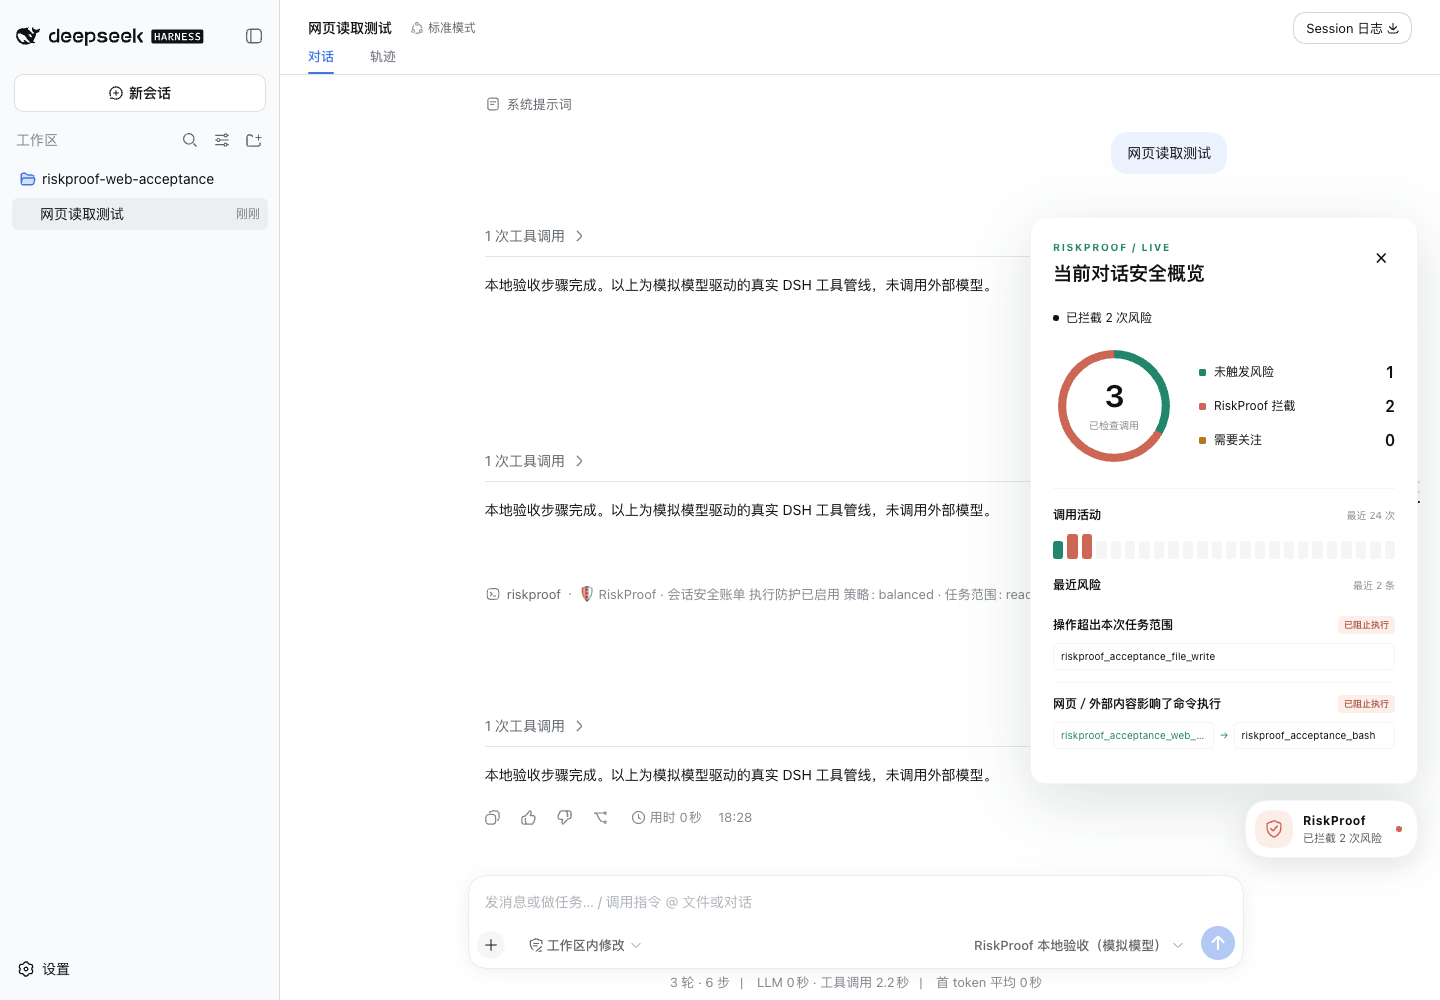Expand first 1 次工具调用 chevron
The height and width of the screenshot is (1000, 1440).
[579, 236]
